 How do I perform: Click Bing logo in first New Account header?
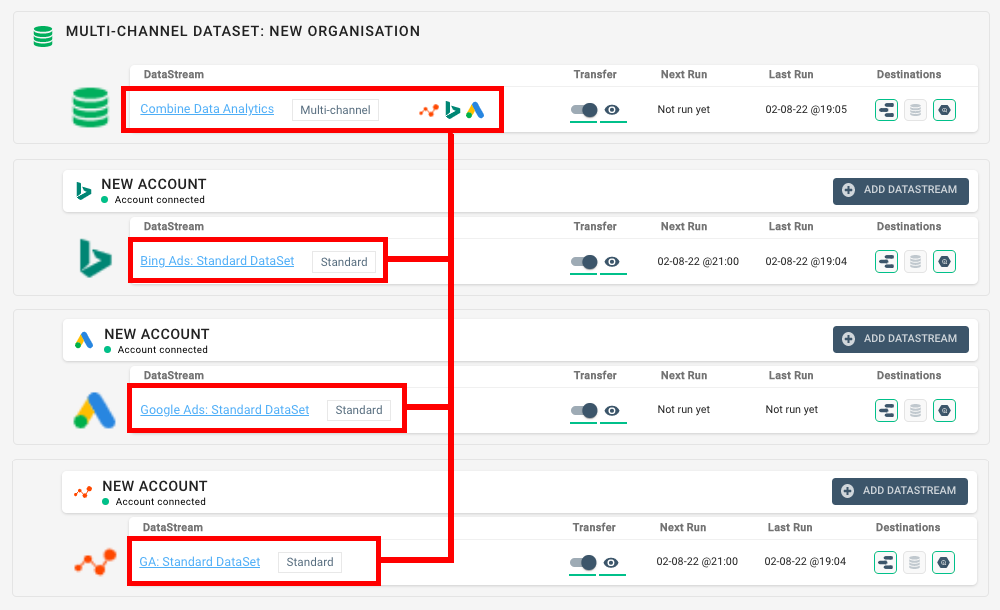pyautogui.click(x=83, y=191)
